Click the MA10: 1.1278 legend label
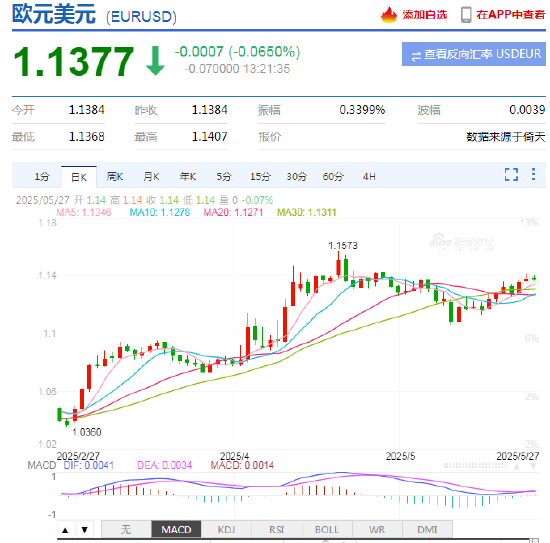This screenshot has width=550, height=543. point(160,212)
